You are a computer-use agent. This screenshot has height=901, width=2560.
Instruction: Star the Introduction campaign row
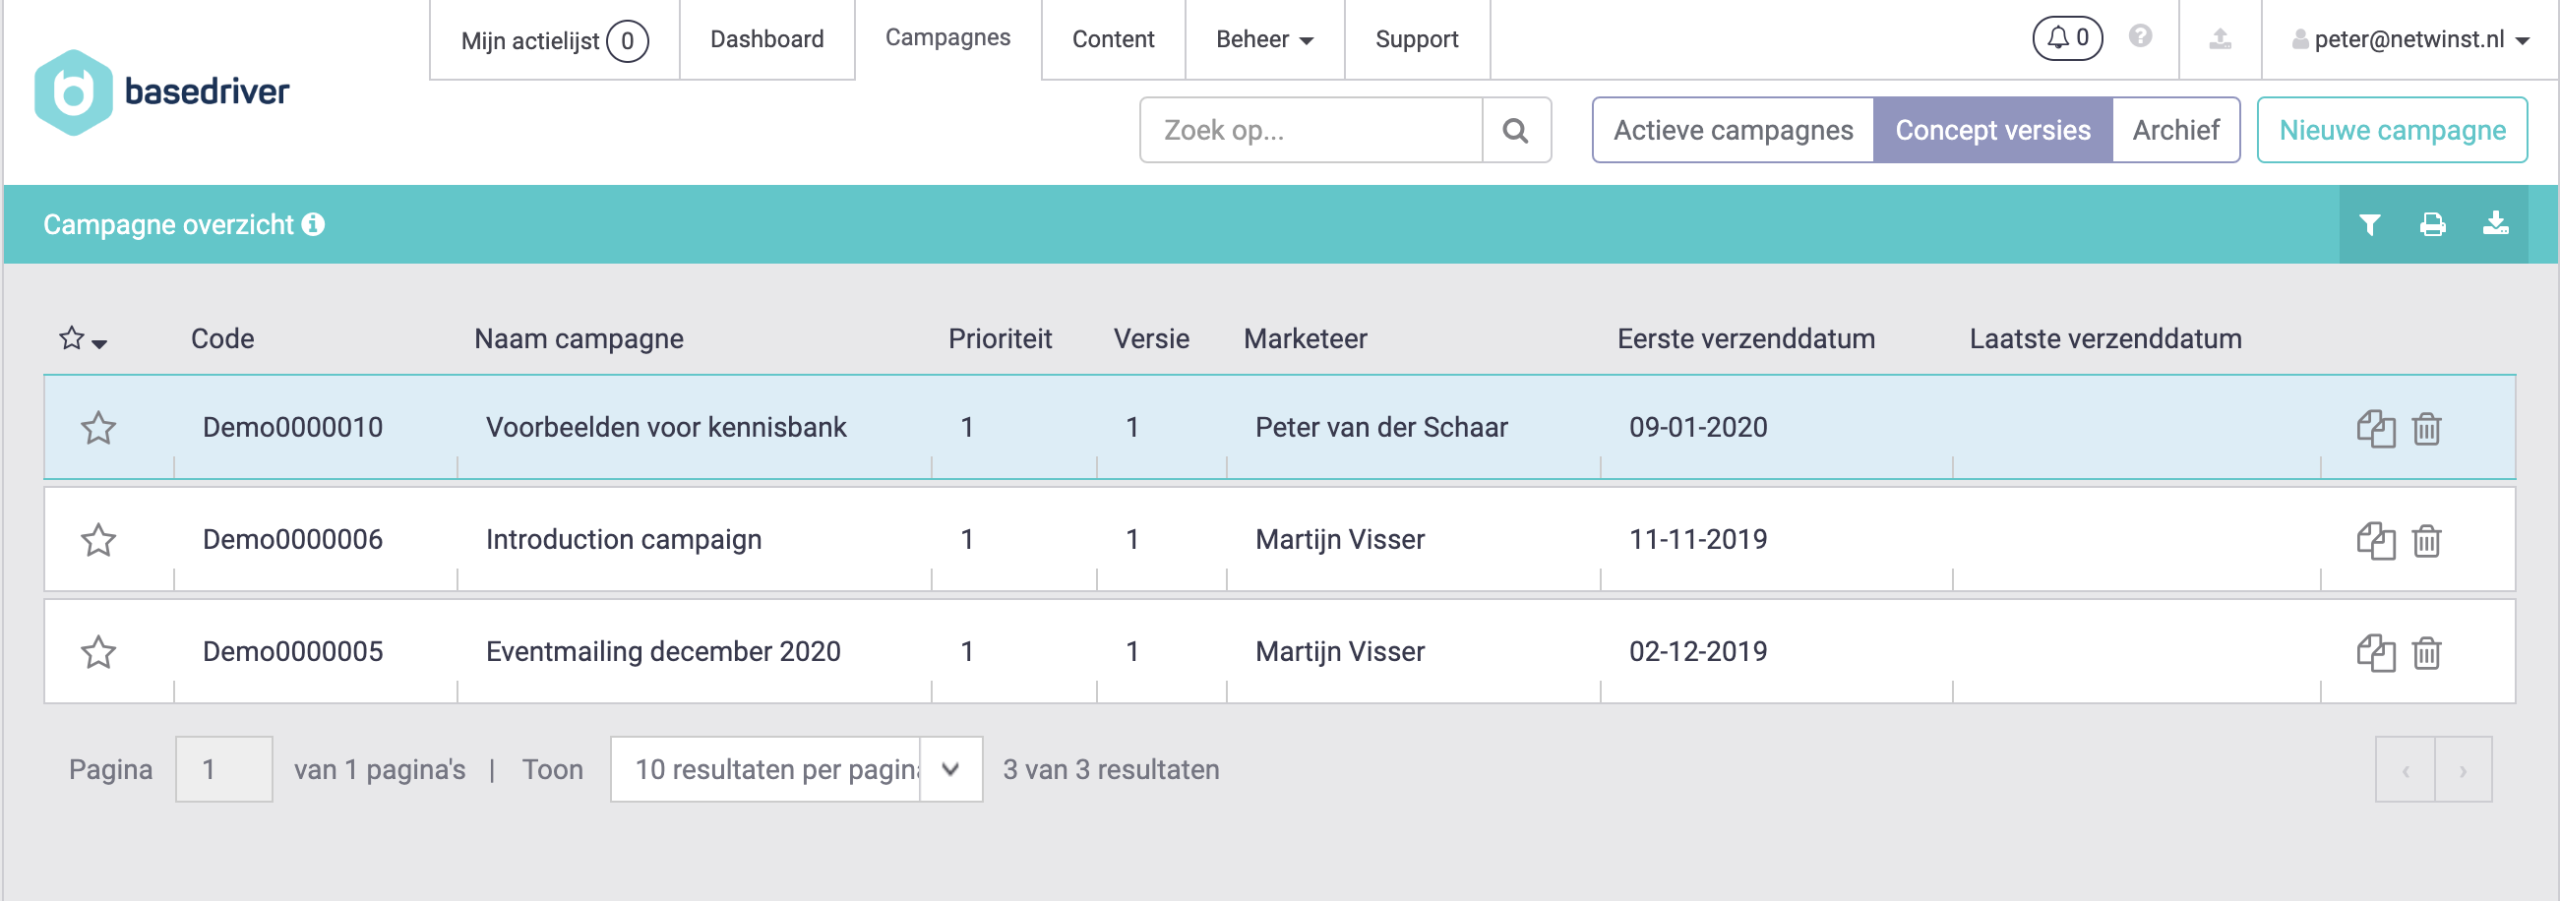pos(98,540)
